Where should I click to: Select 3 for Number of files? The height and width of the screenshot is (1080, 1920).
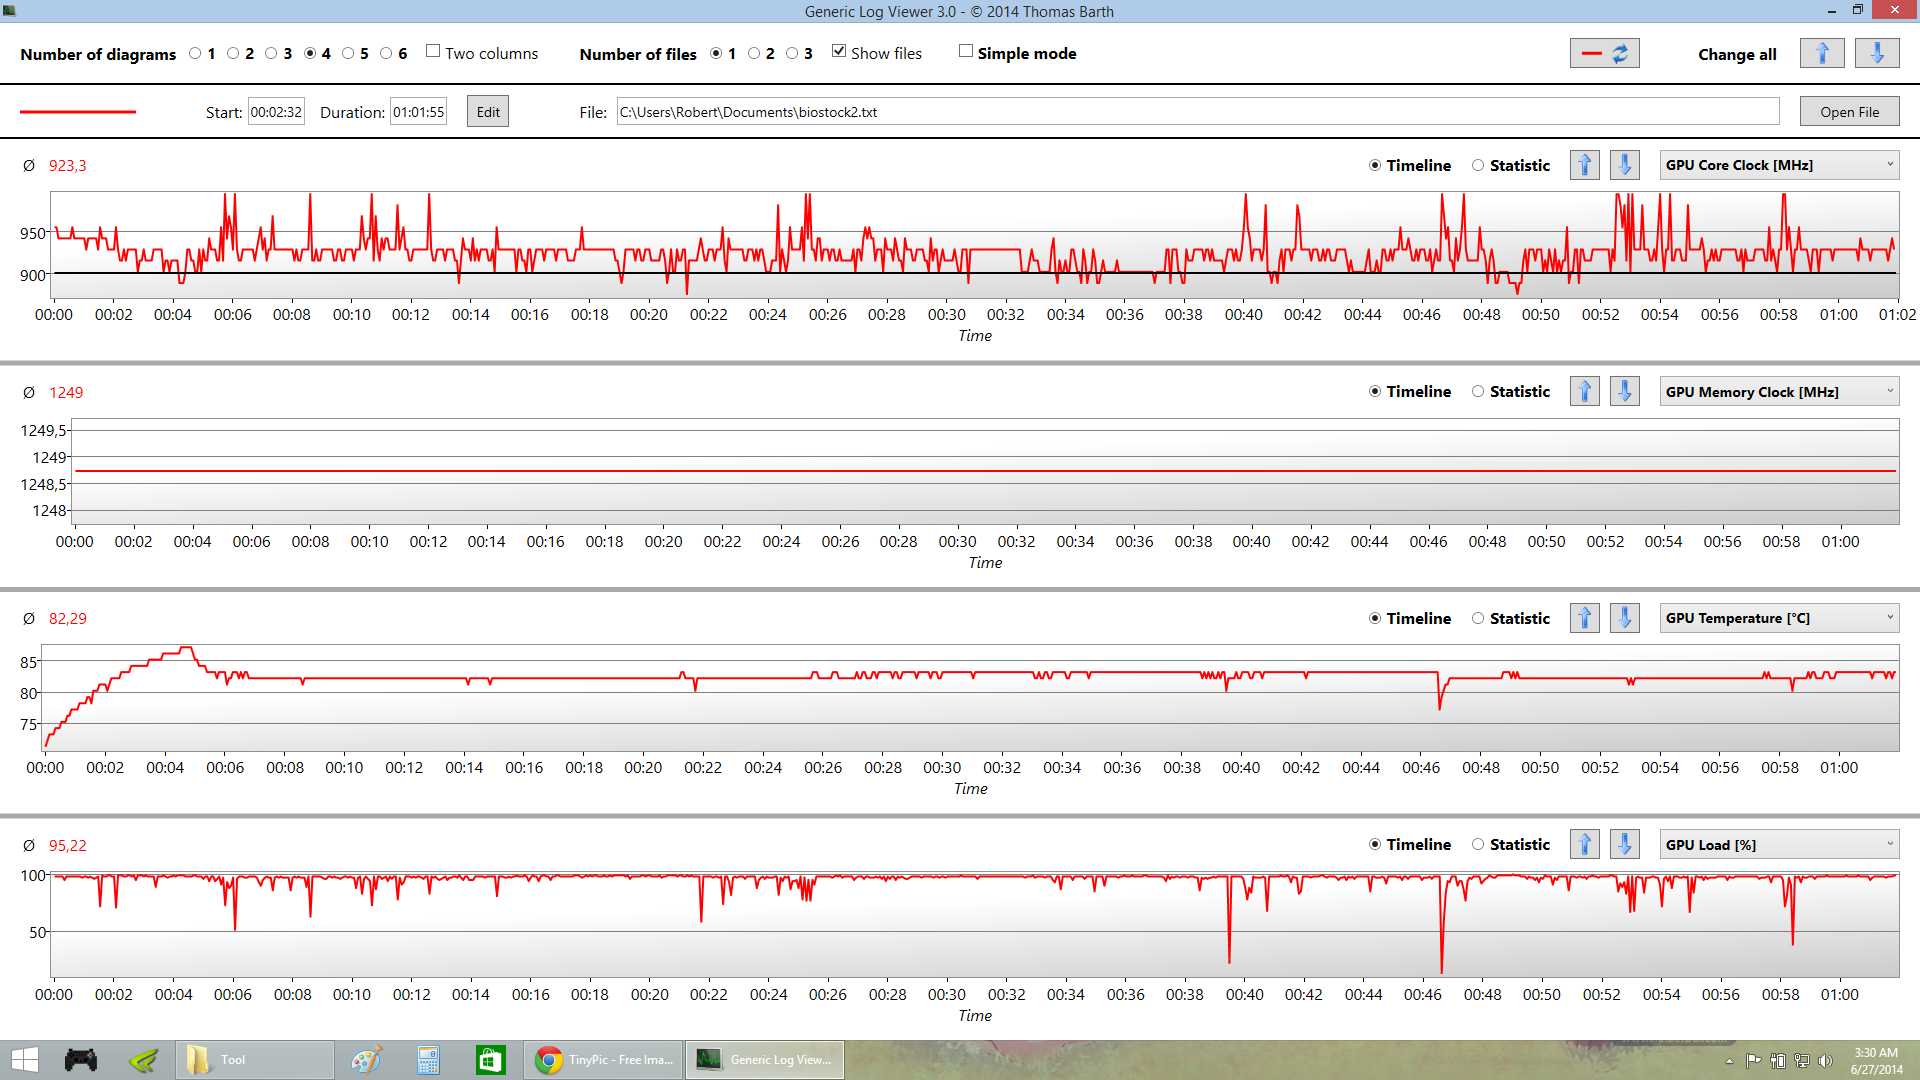coord(792,54)
